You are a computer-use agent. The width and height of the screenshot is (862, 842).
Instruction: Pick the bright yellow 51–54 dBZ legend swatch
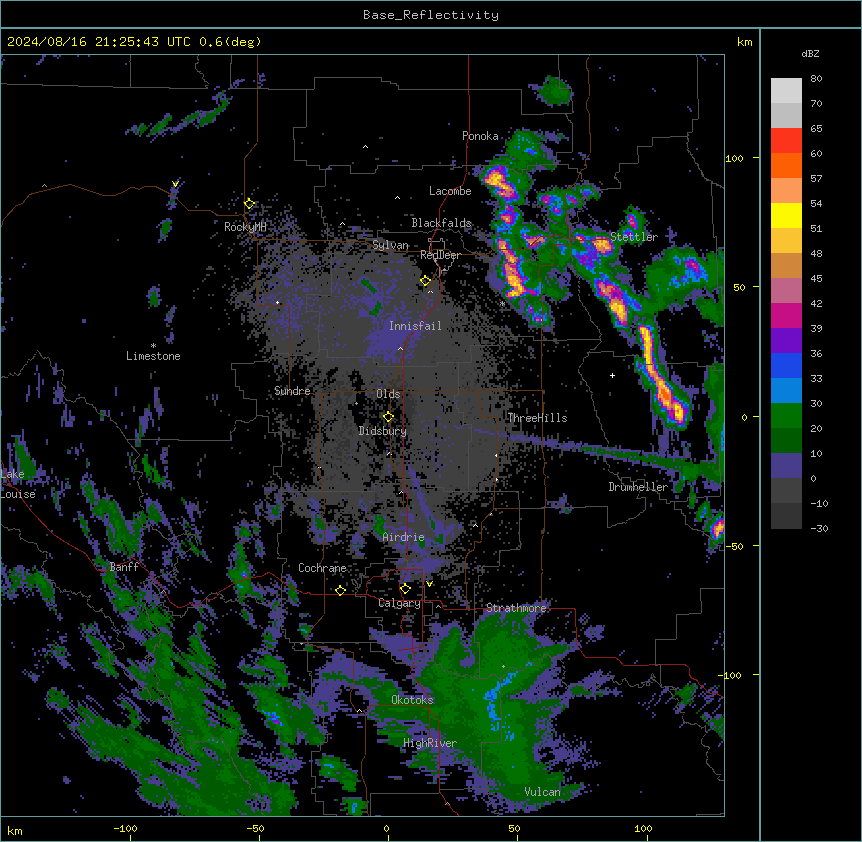[x=786, y=215]
